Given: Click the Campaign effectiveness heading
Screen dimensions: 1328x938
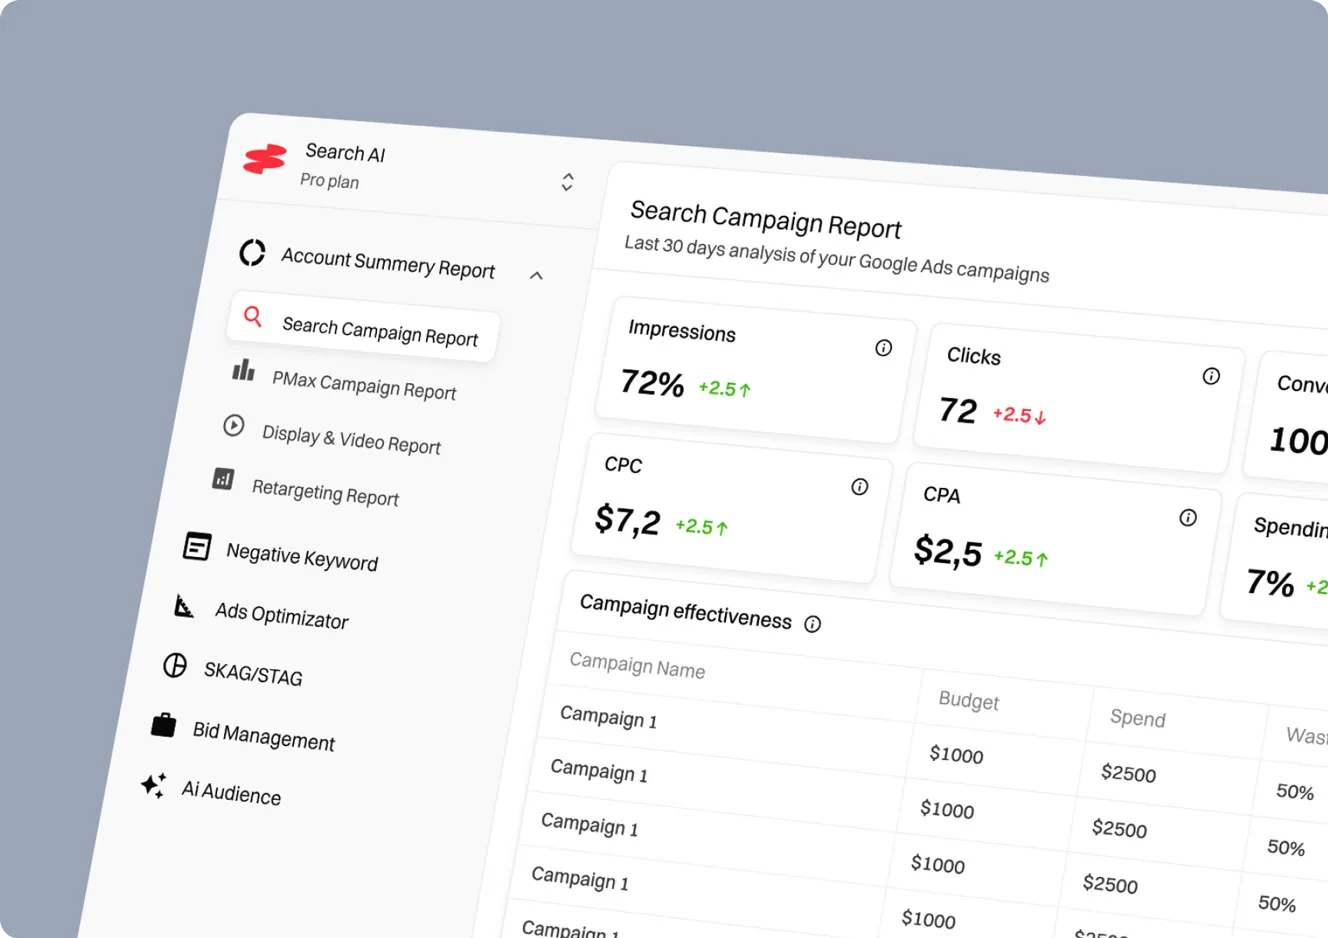Looking at the screenshot, I should click(x=685, y=612).
